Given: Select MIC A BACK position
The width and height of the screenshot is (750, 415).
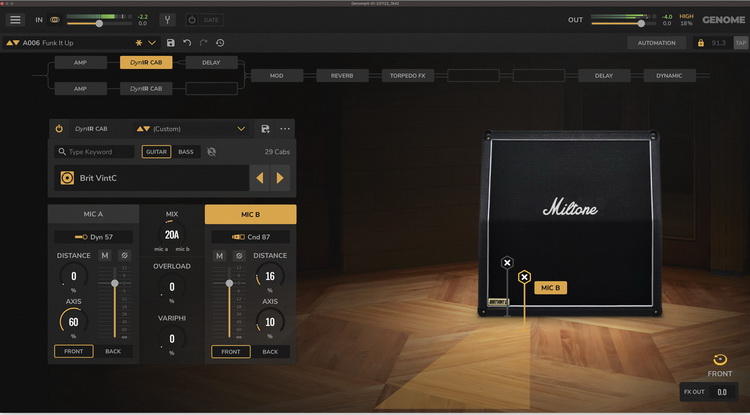Looking at the screenshot, I should 113,351.
